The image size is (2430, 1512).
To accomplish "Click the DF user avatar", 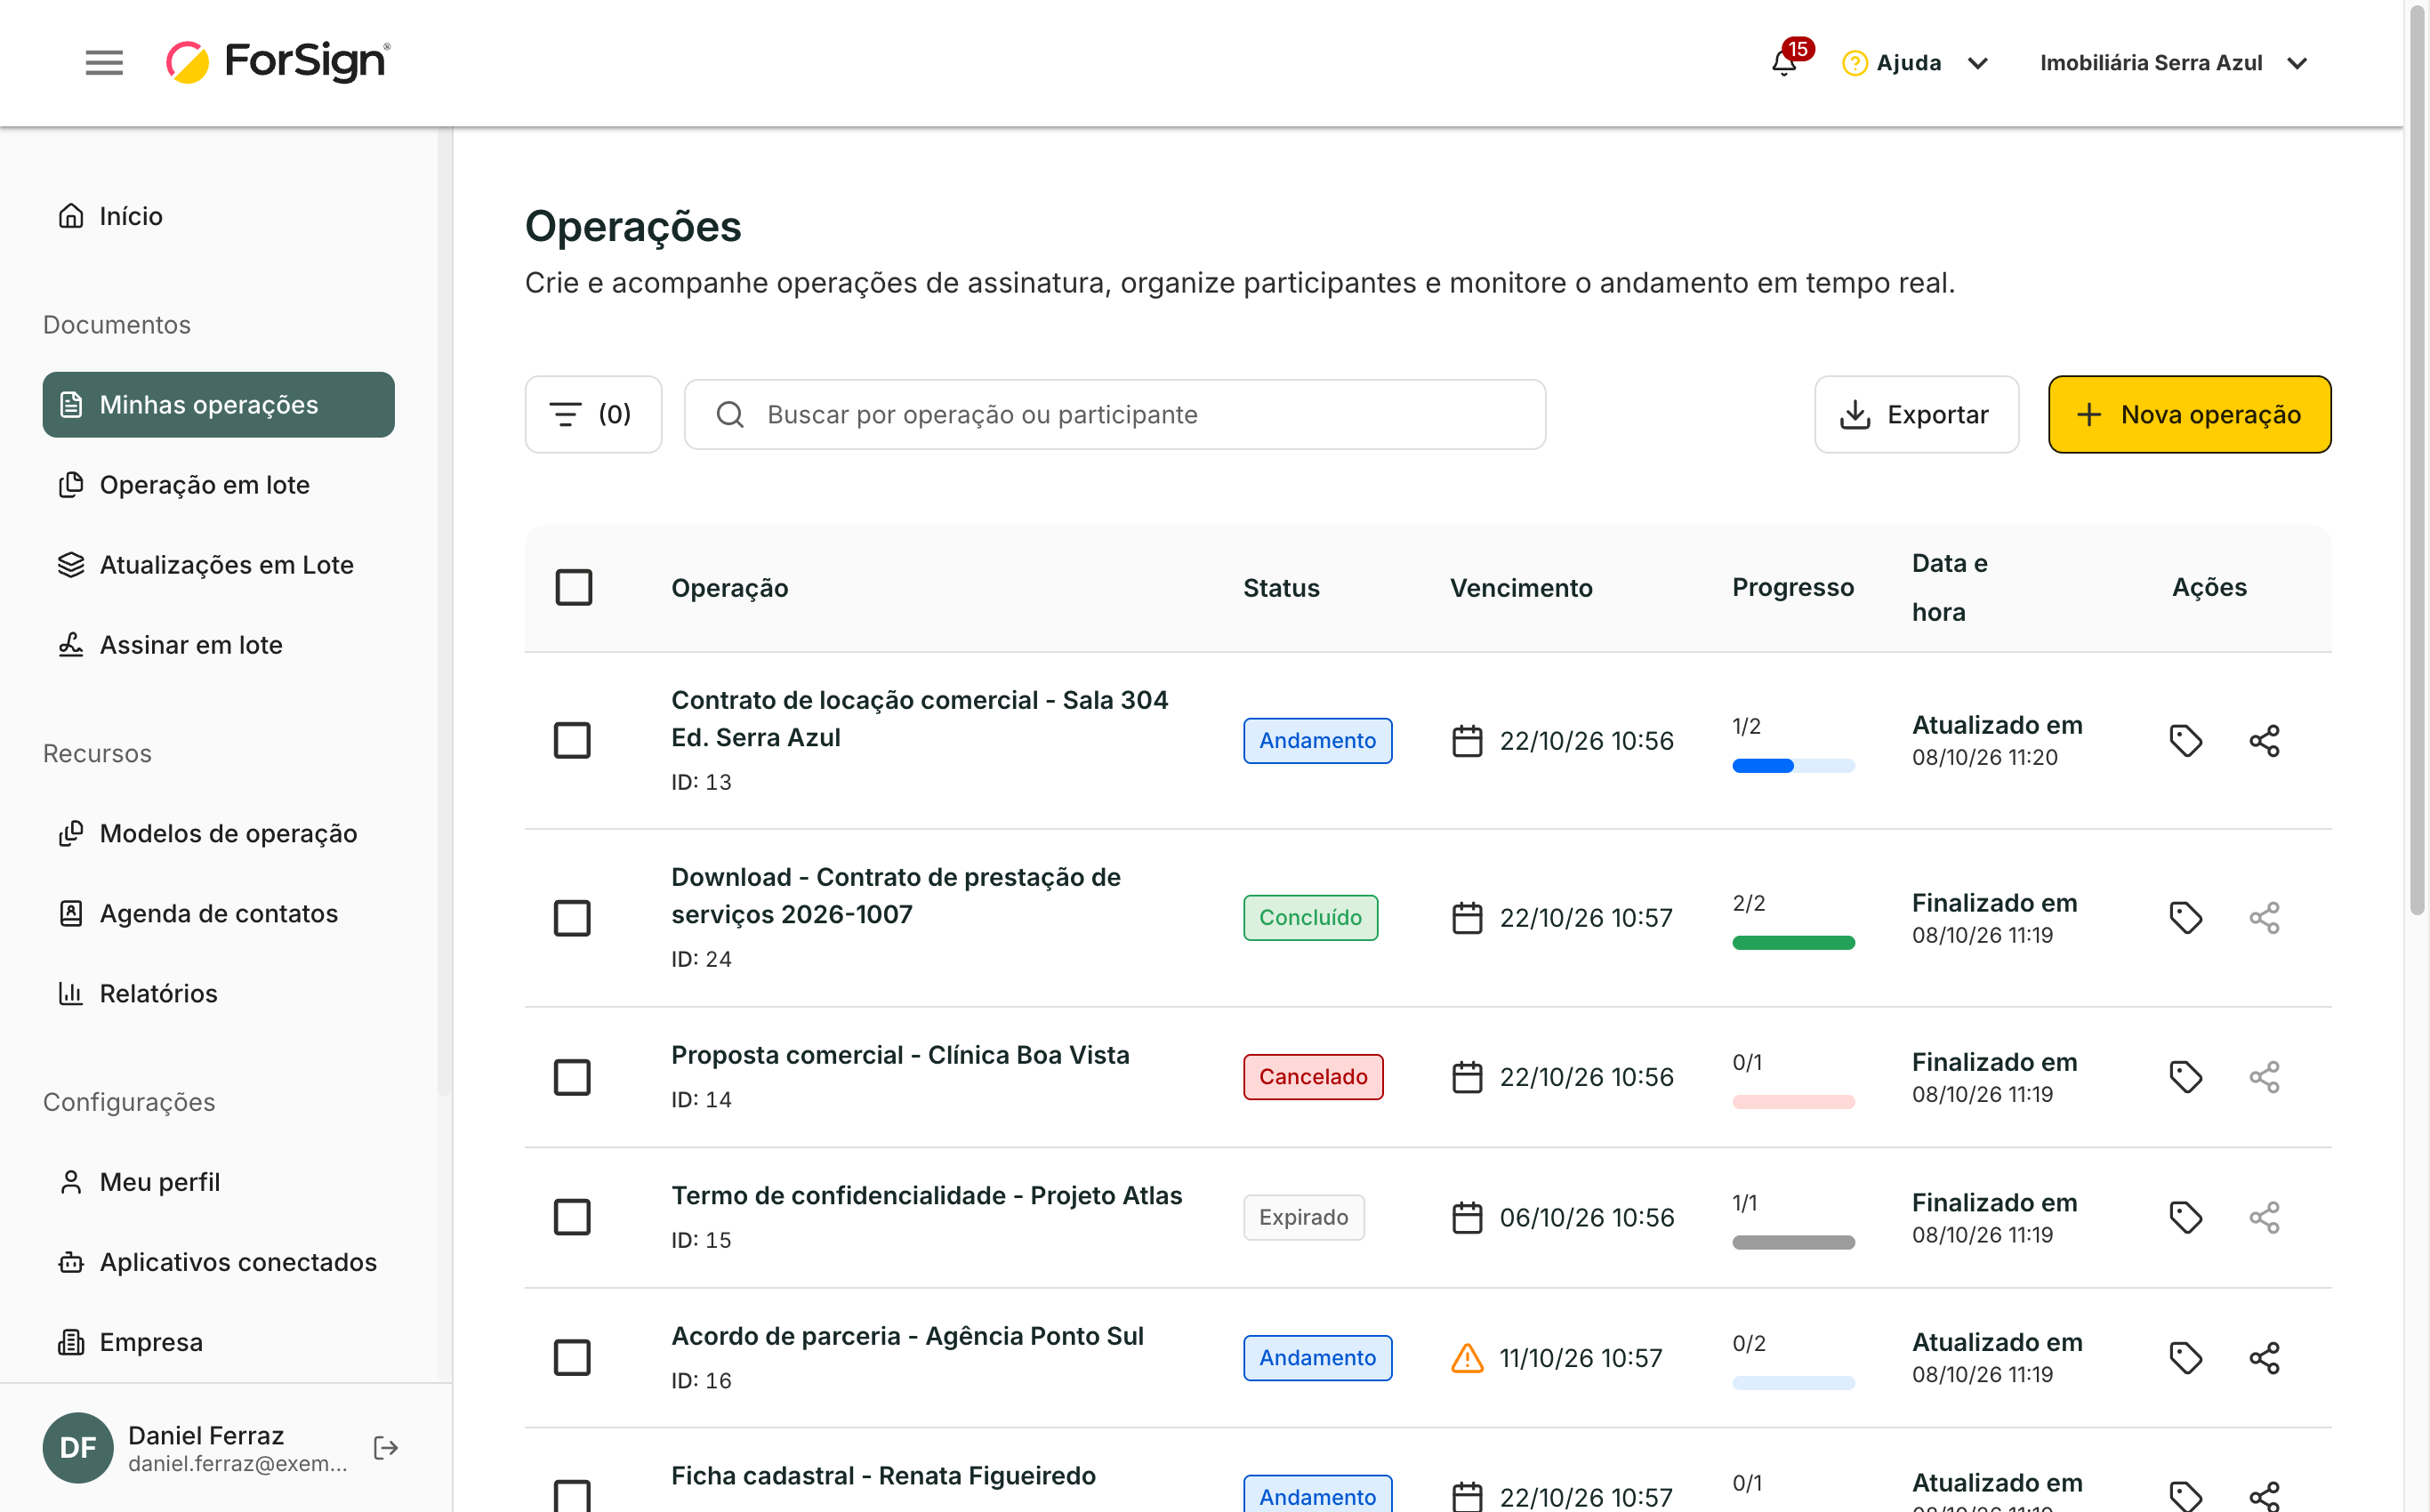I will click(x=78, y=1447).
